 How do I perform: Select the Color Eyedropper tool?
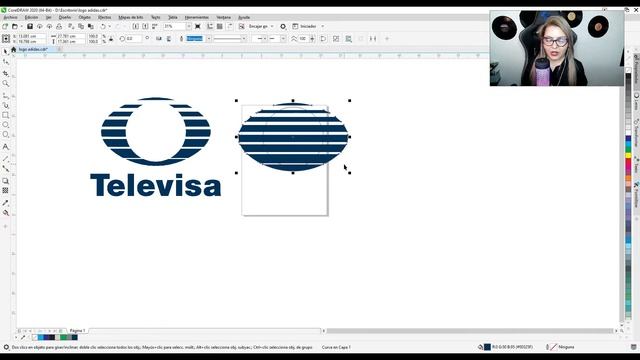(x=6, y=203)
